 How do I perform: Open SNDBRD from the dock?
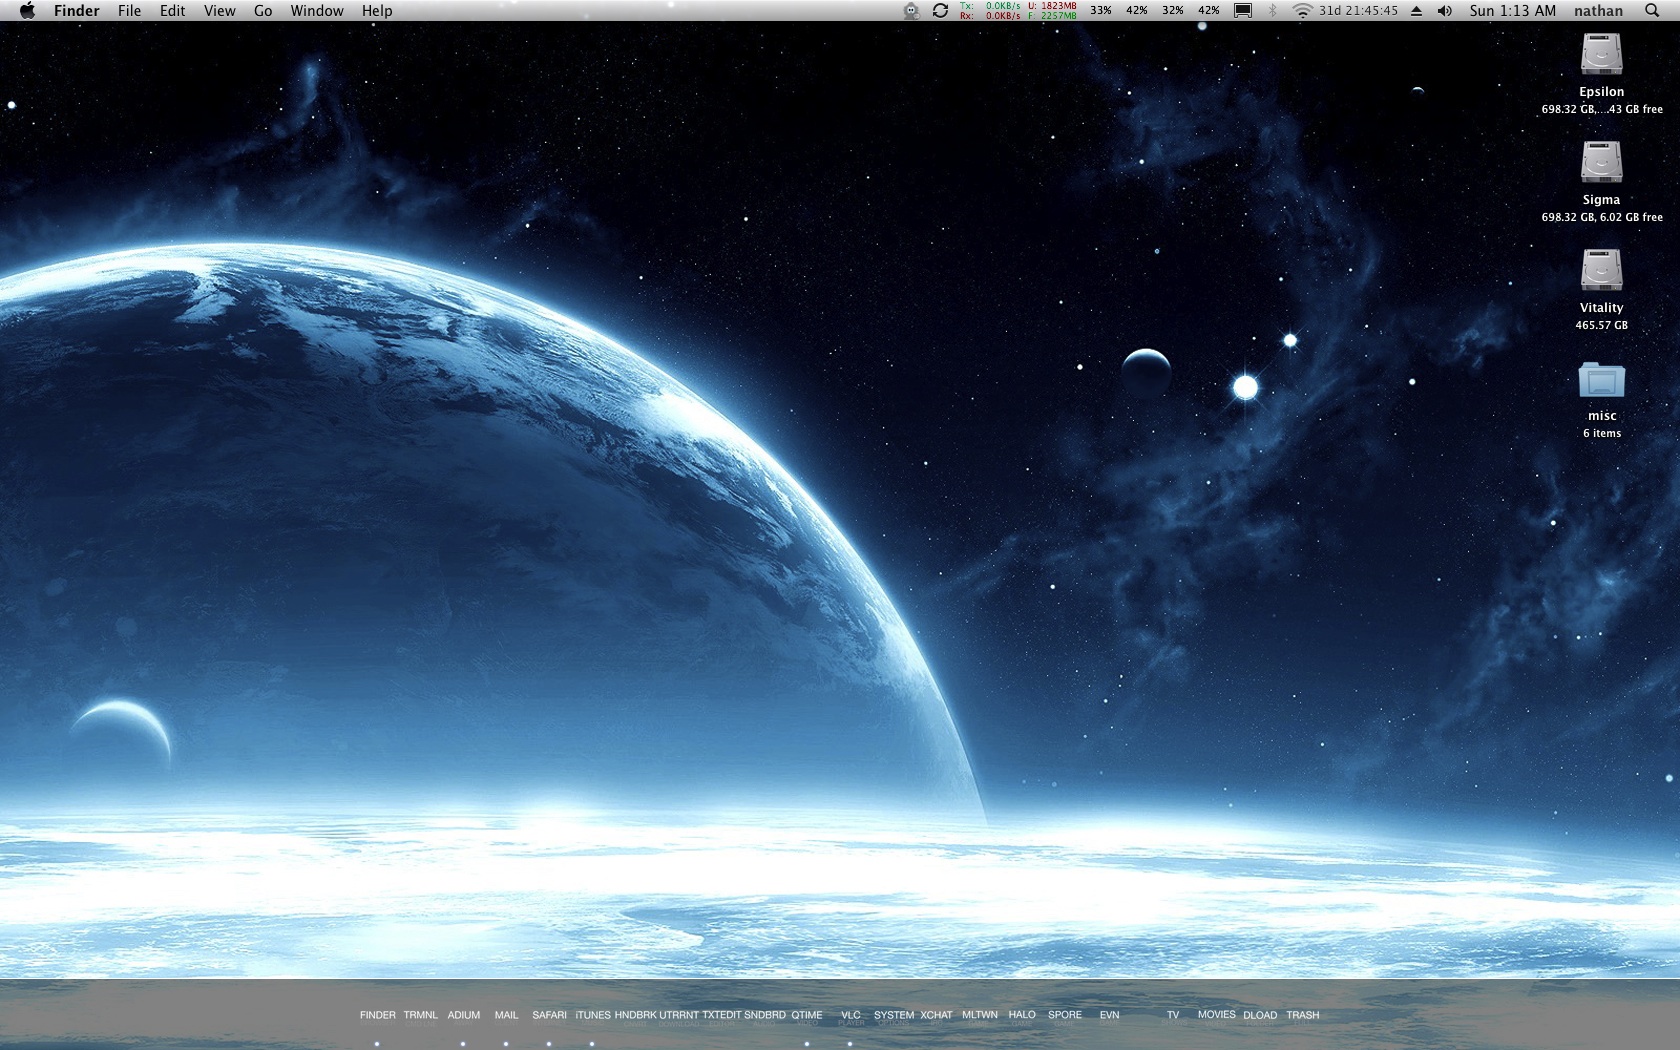pos(765,1015)
